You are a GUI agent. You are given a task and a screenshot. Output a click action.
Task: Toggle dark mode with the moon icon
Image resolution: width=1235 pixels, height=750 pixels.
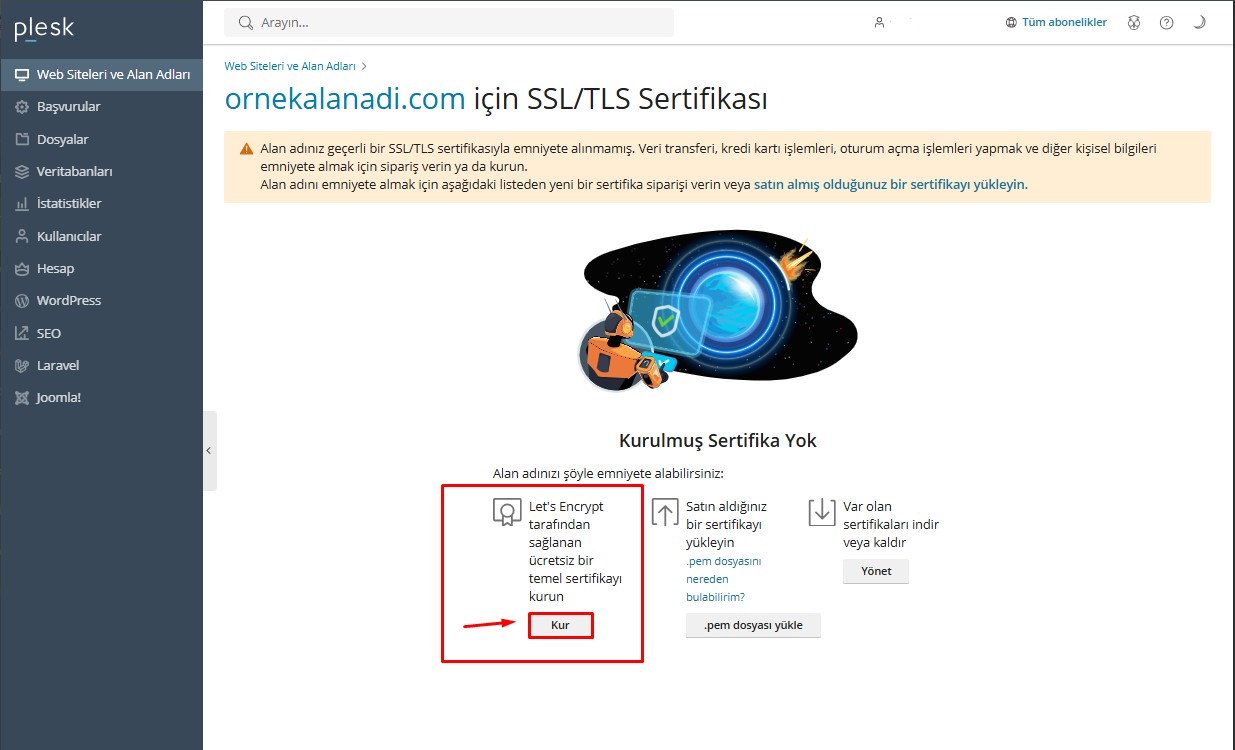click(1199, 23)
